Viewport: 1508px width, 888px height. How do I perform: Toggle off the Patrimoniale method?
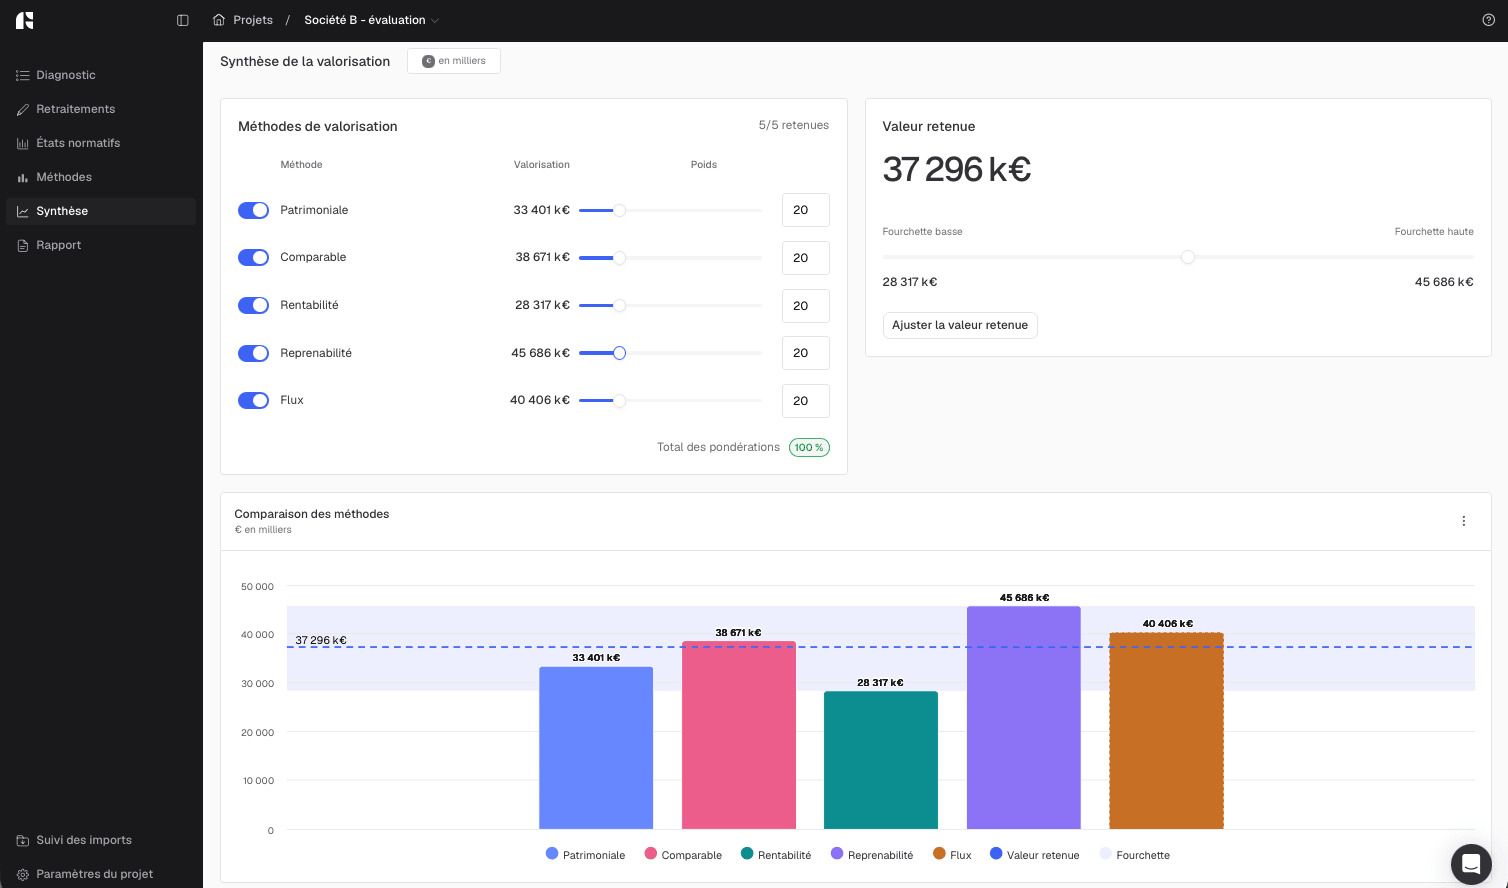254,210
